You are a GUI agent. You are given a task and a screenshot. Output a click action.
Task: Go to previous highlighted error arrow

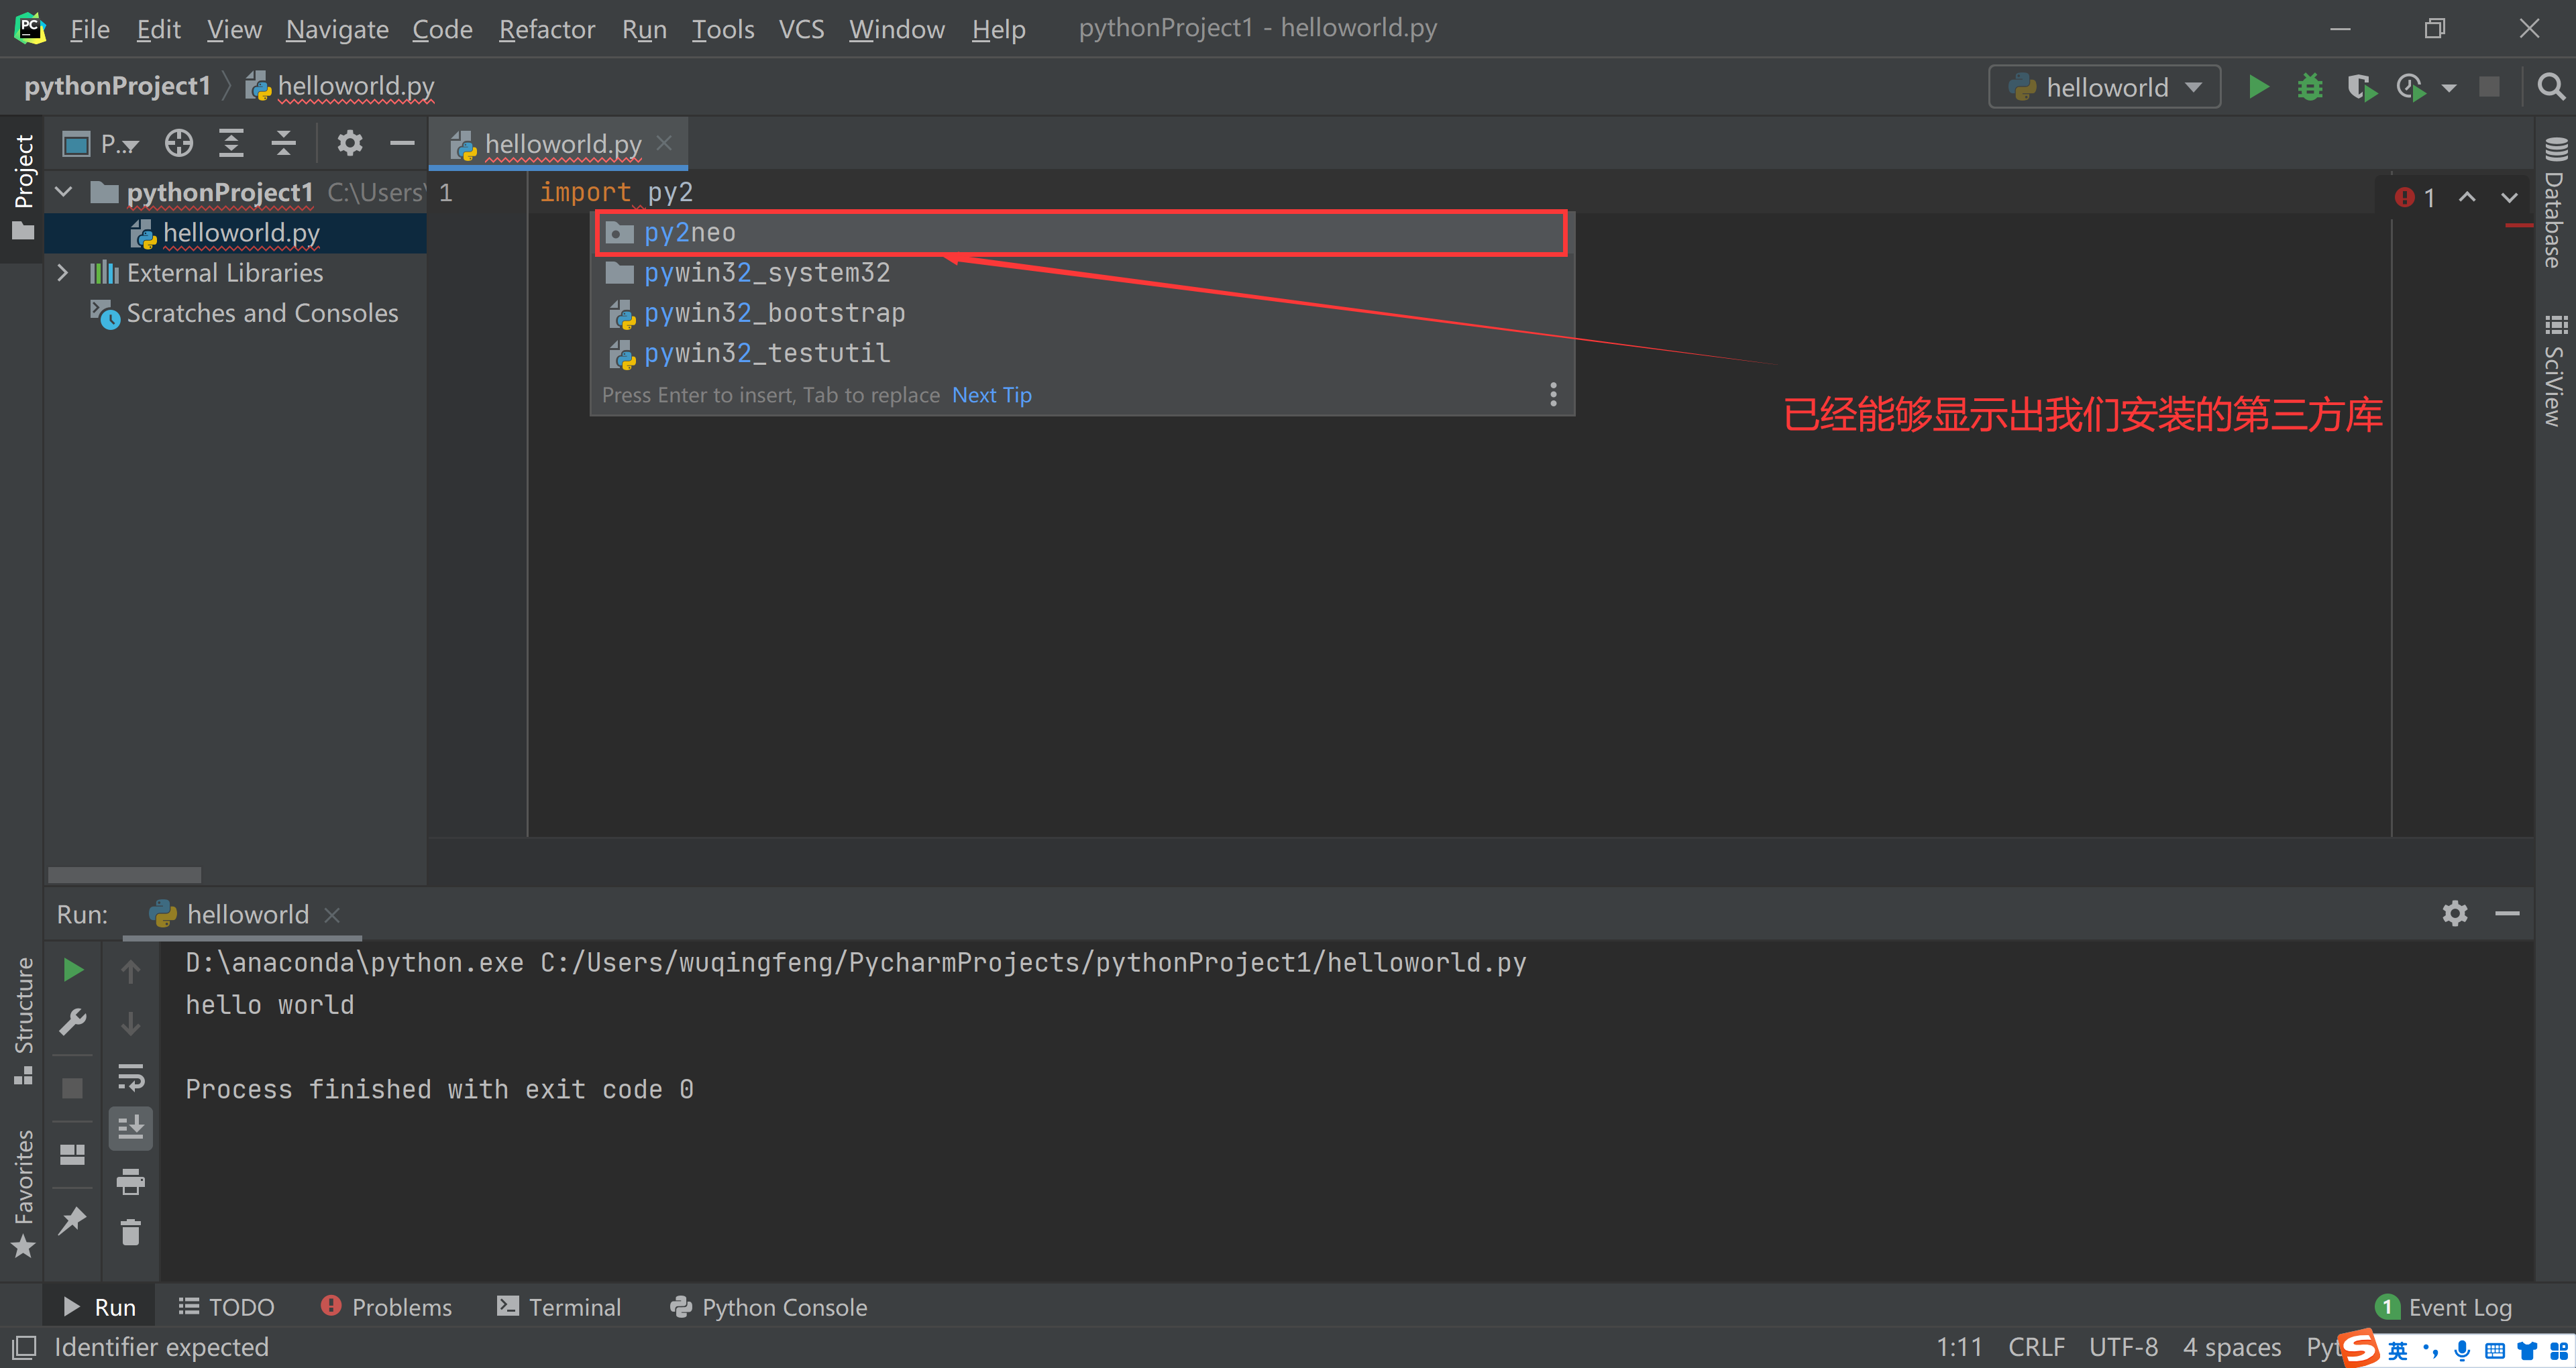click(2467, 197)
